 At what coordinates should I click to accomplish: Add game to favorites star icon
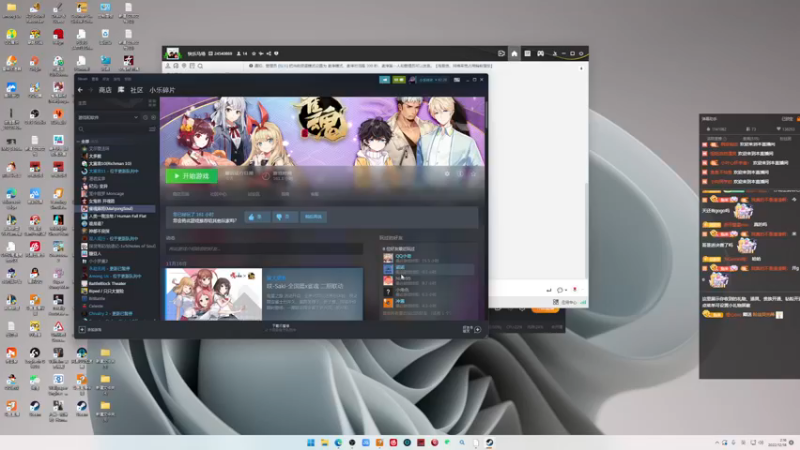(x=473, y=174)
